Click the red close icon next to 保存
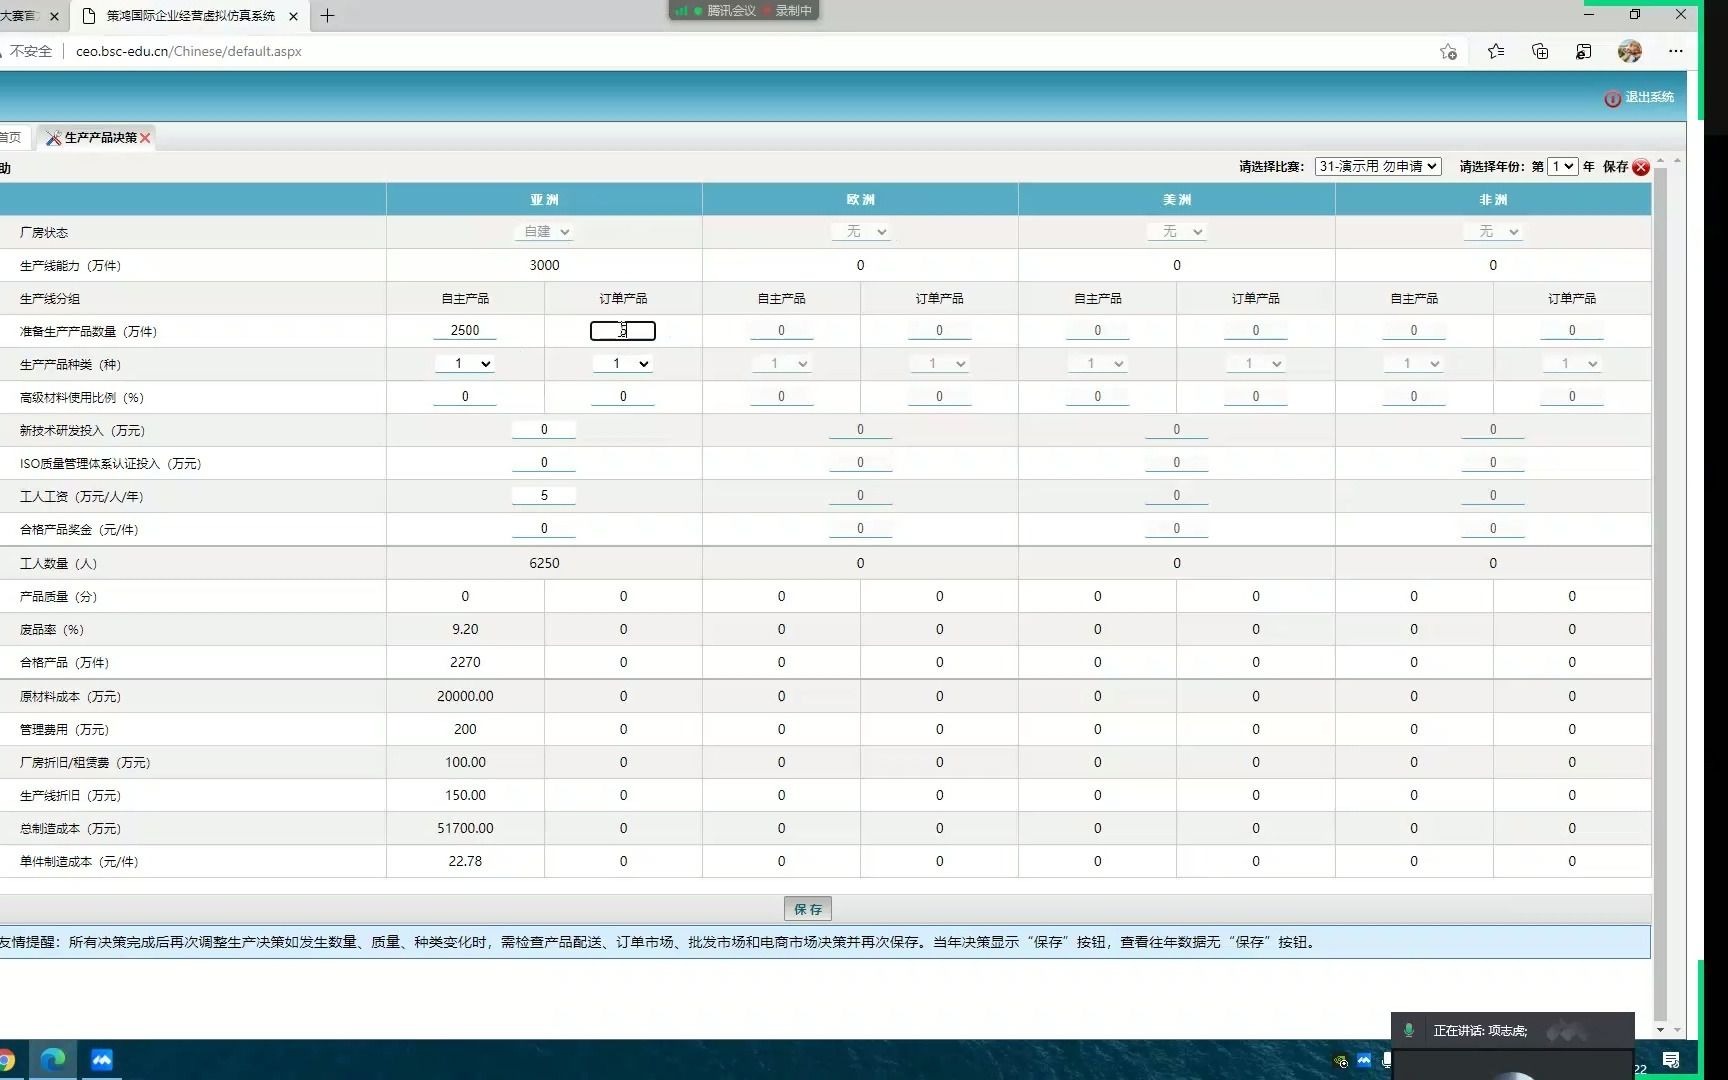The width and height of the screenshot is (1728, 1080). (x=1641, y=167)
